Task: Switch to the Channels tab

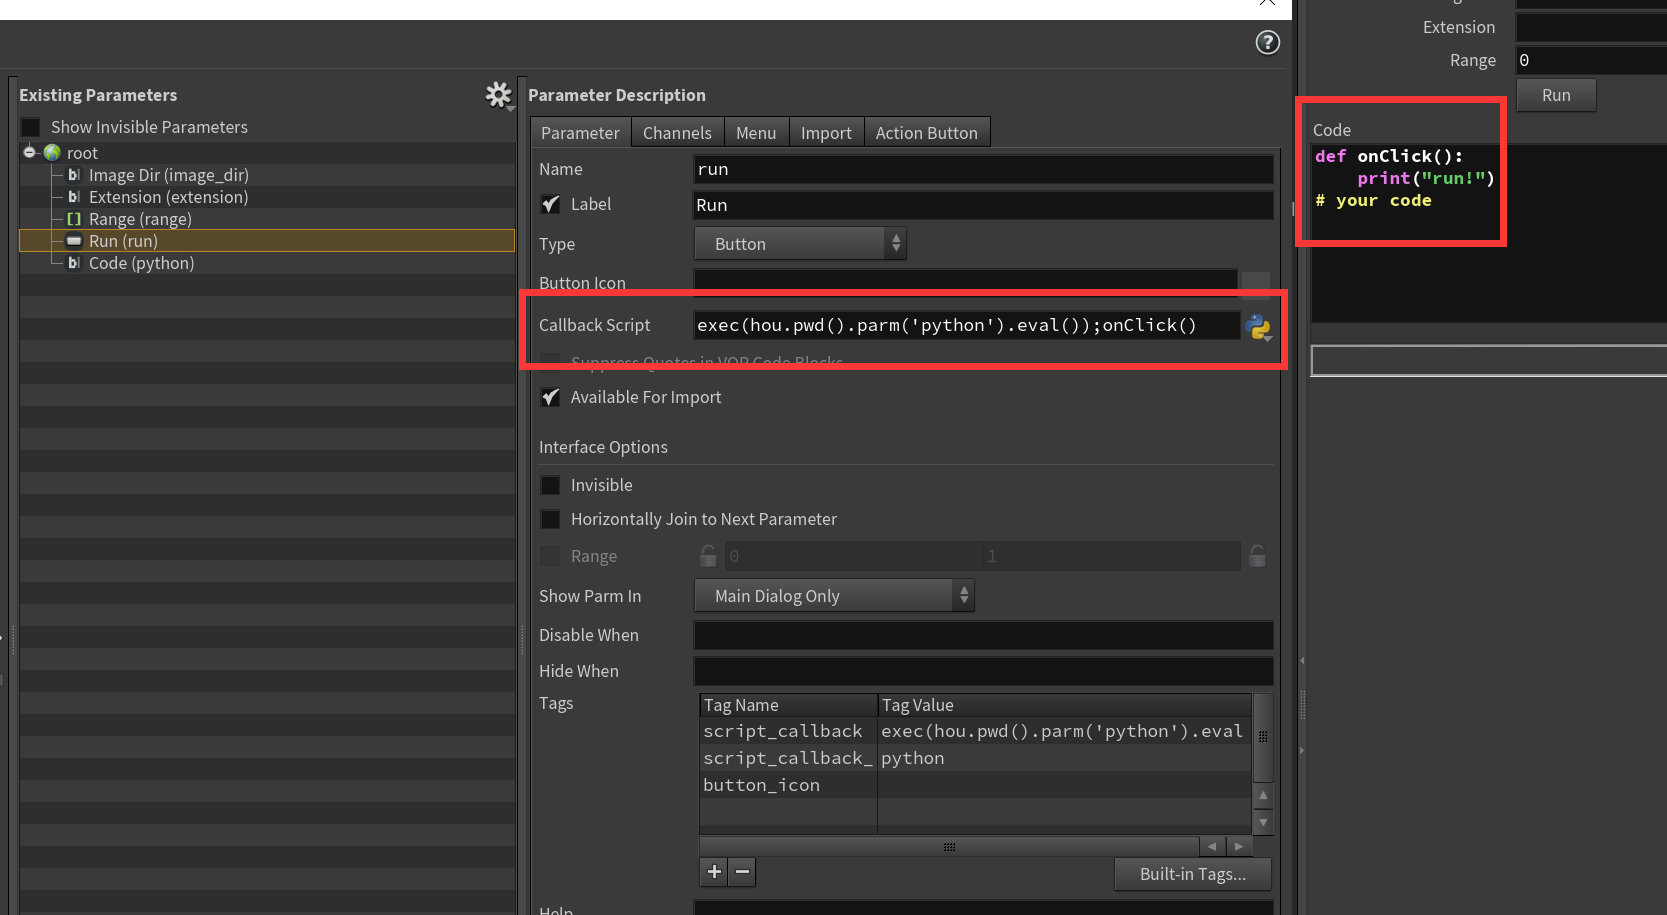Action: point(677,131)
